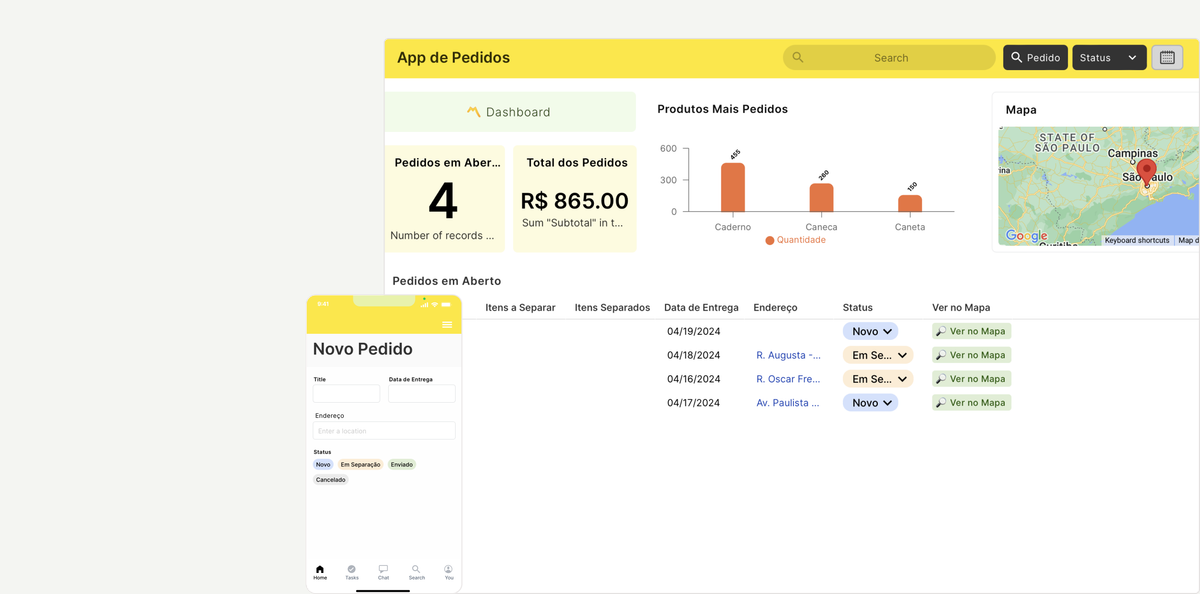1200x594 pixels.
Task: Tap the Search icon on the mobile app
Action: (416, 570)
